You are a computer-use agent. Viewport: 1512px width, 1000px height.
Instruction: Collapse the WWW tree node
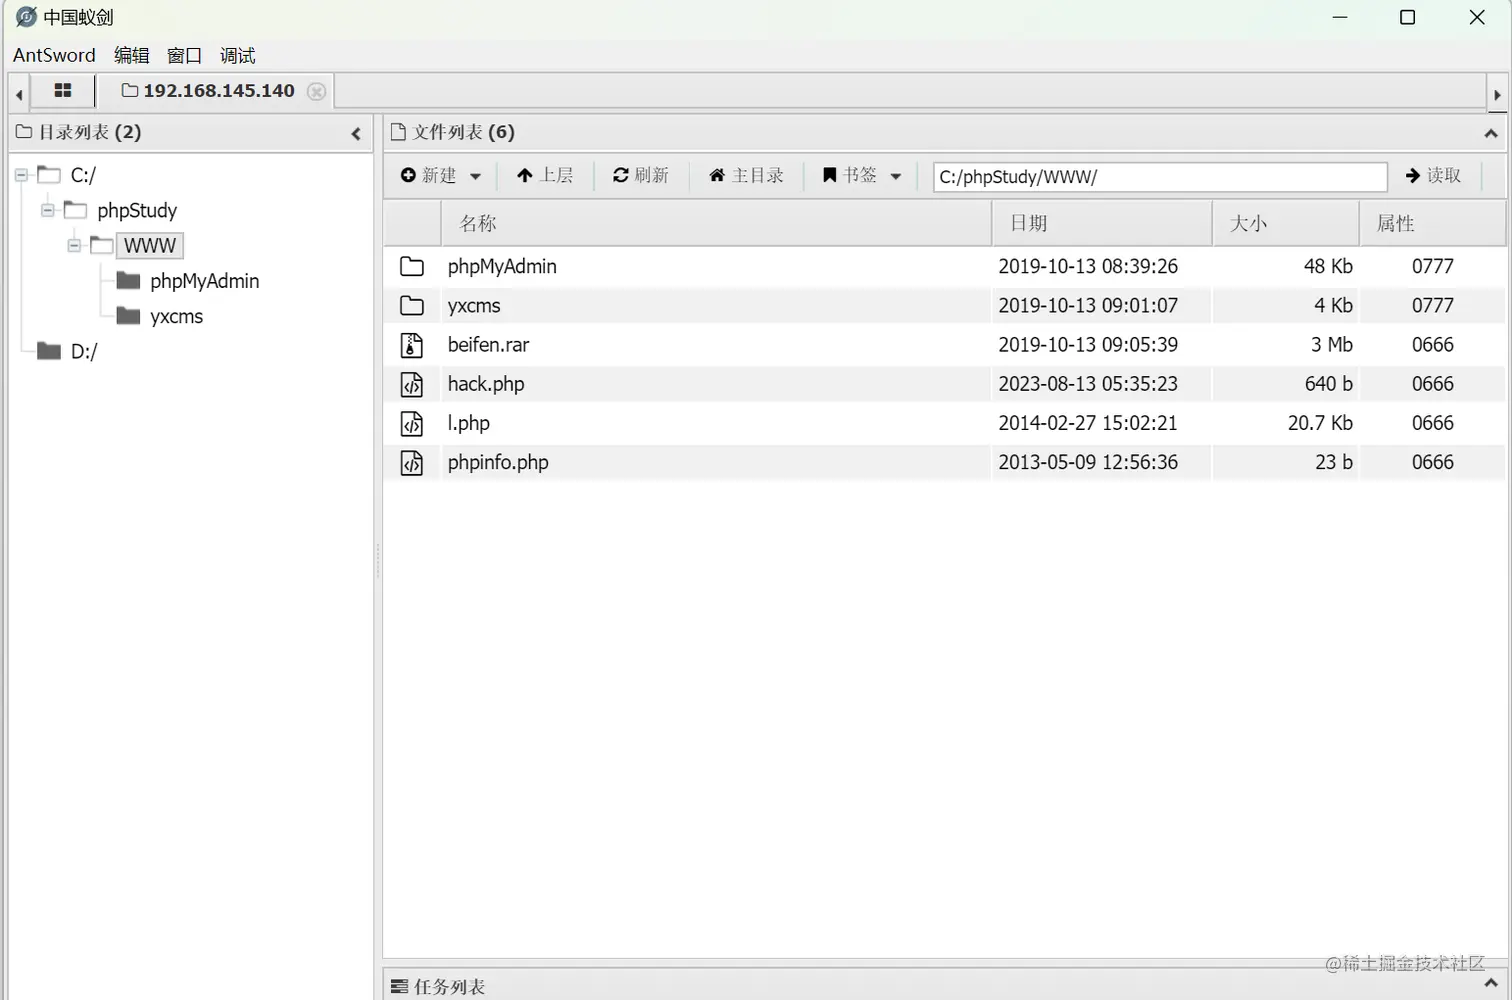[x=74, y=245]
